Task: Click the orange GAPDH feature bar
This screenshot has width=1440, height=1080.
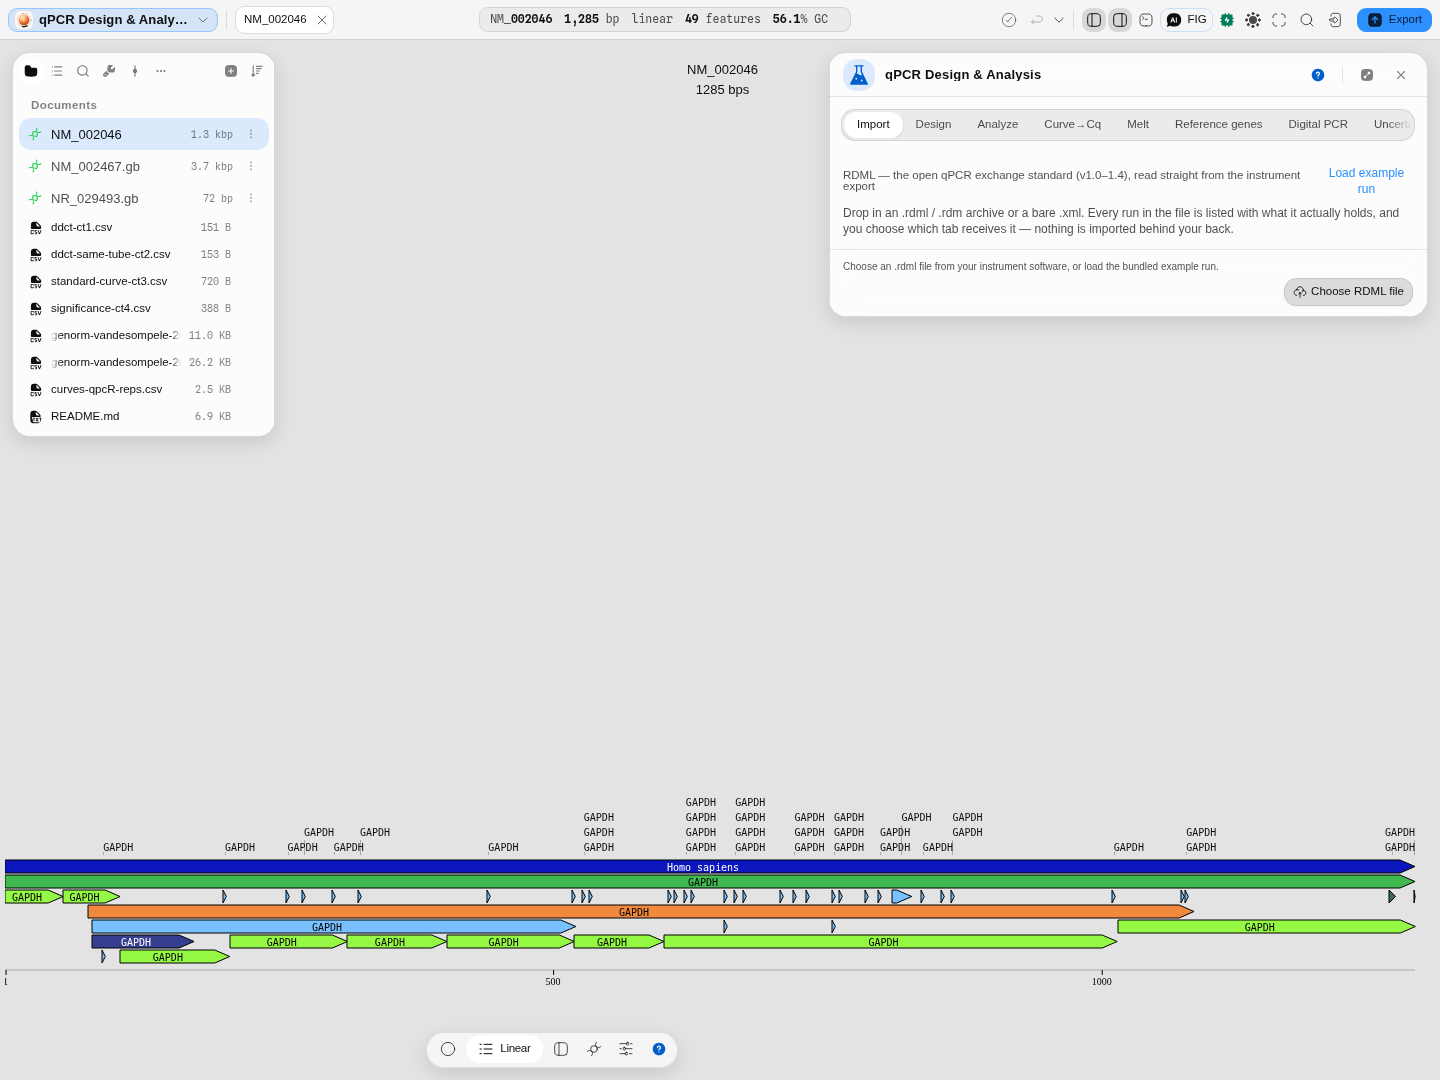Action: coord(641,912)
